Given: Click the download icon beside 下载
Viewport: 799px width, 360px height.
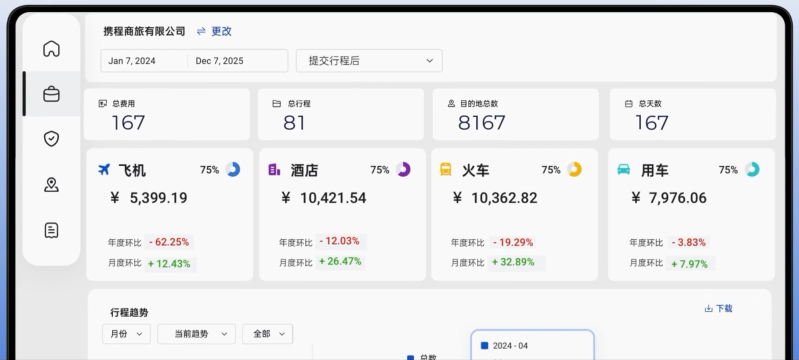Looking at the screenshot, I should (x=708, y=308).
